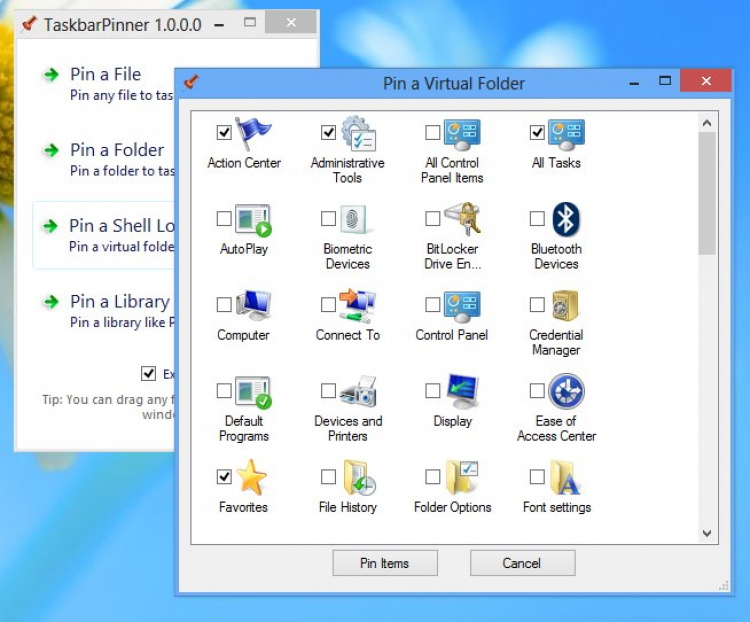Click the Connect To label

pos(348,335)
